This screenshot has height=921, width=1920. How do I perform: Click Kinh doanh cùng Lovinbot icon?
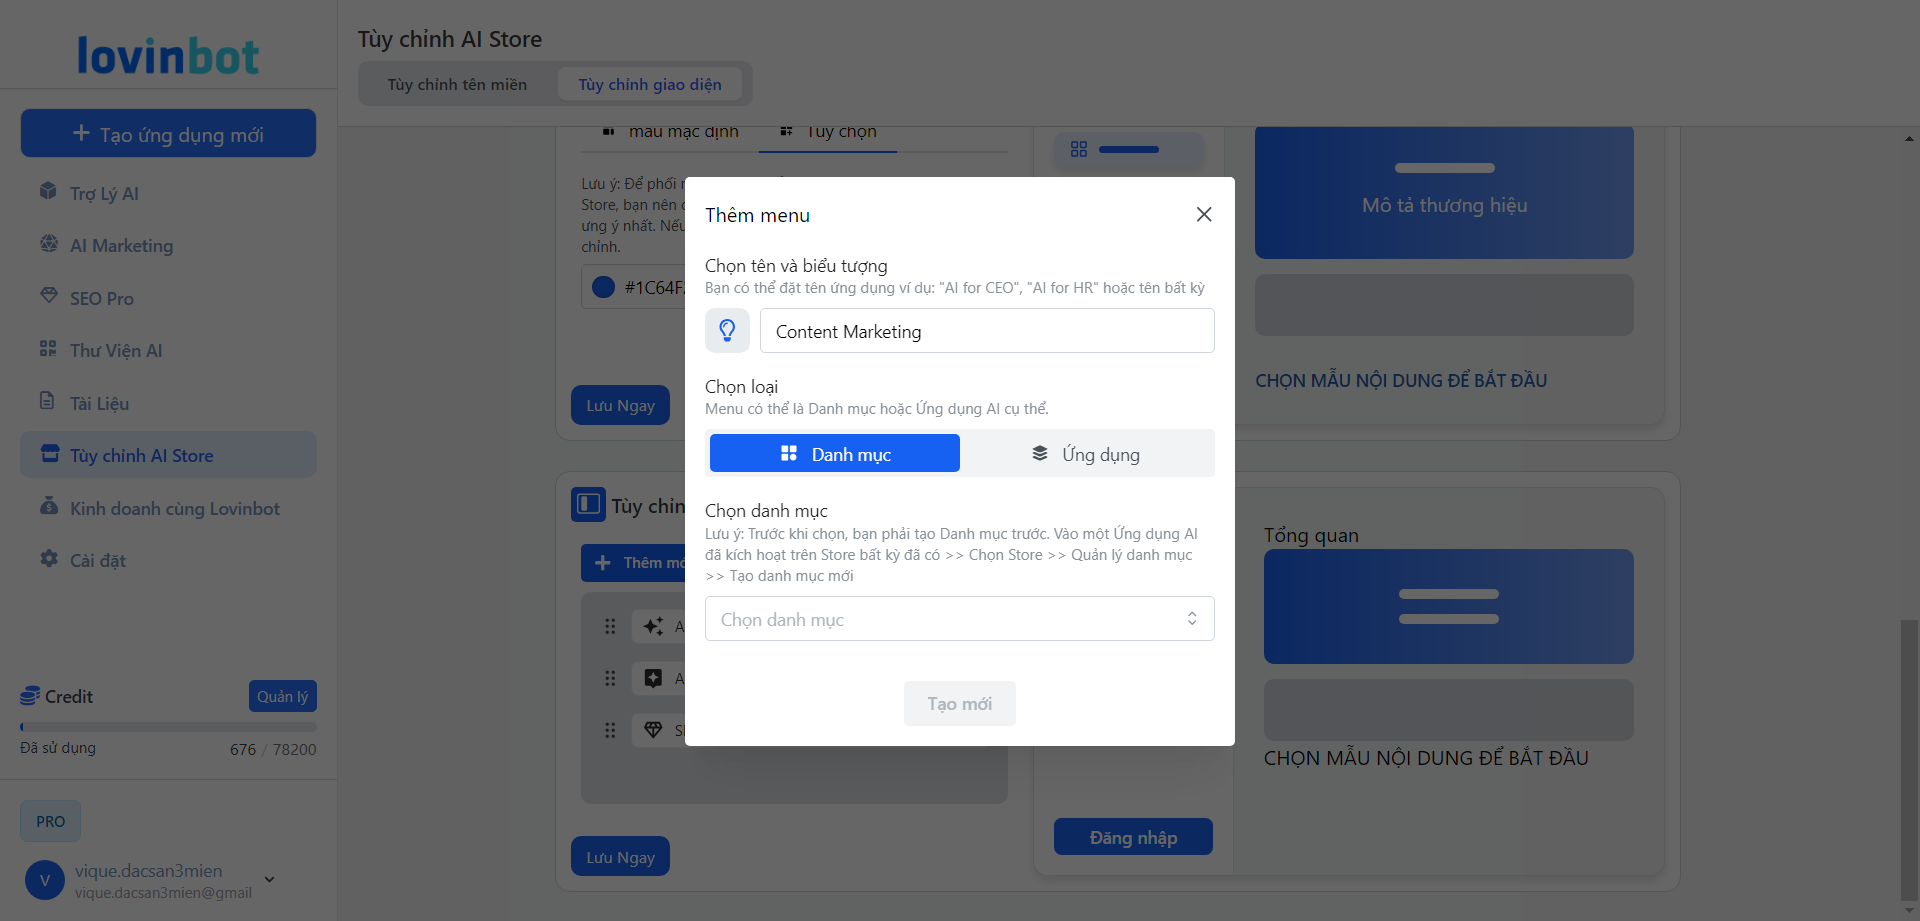coord(48,507)
